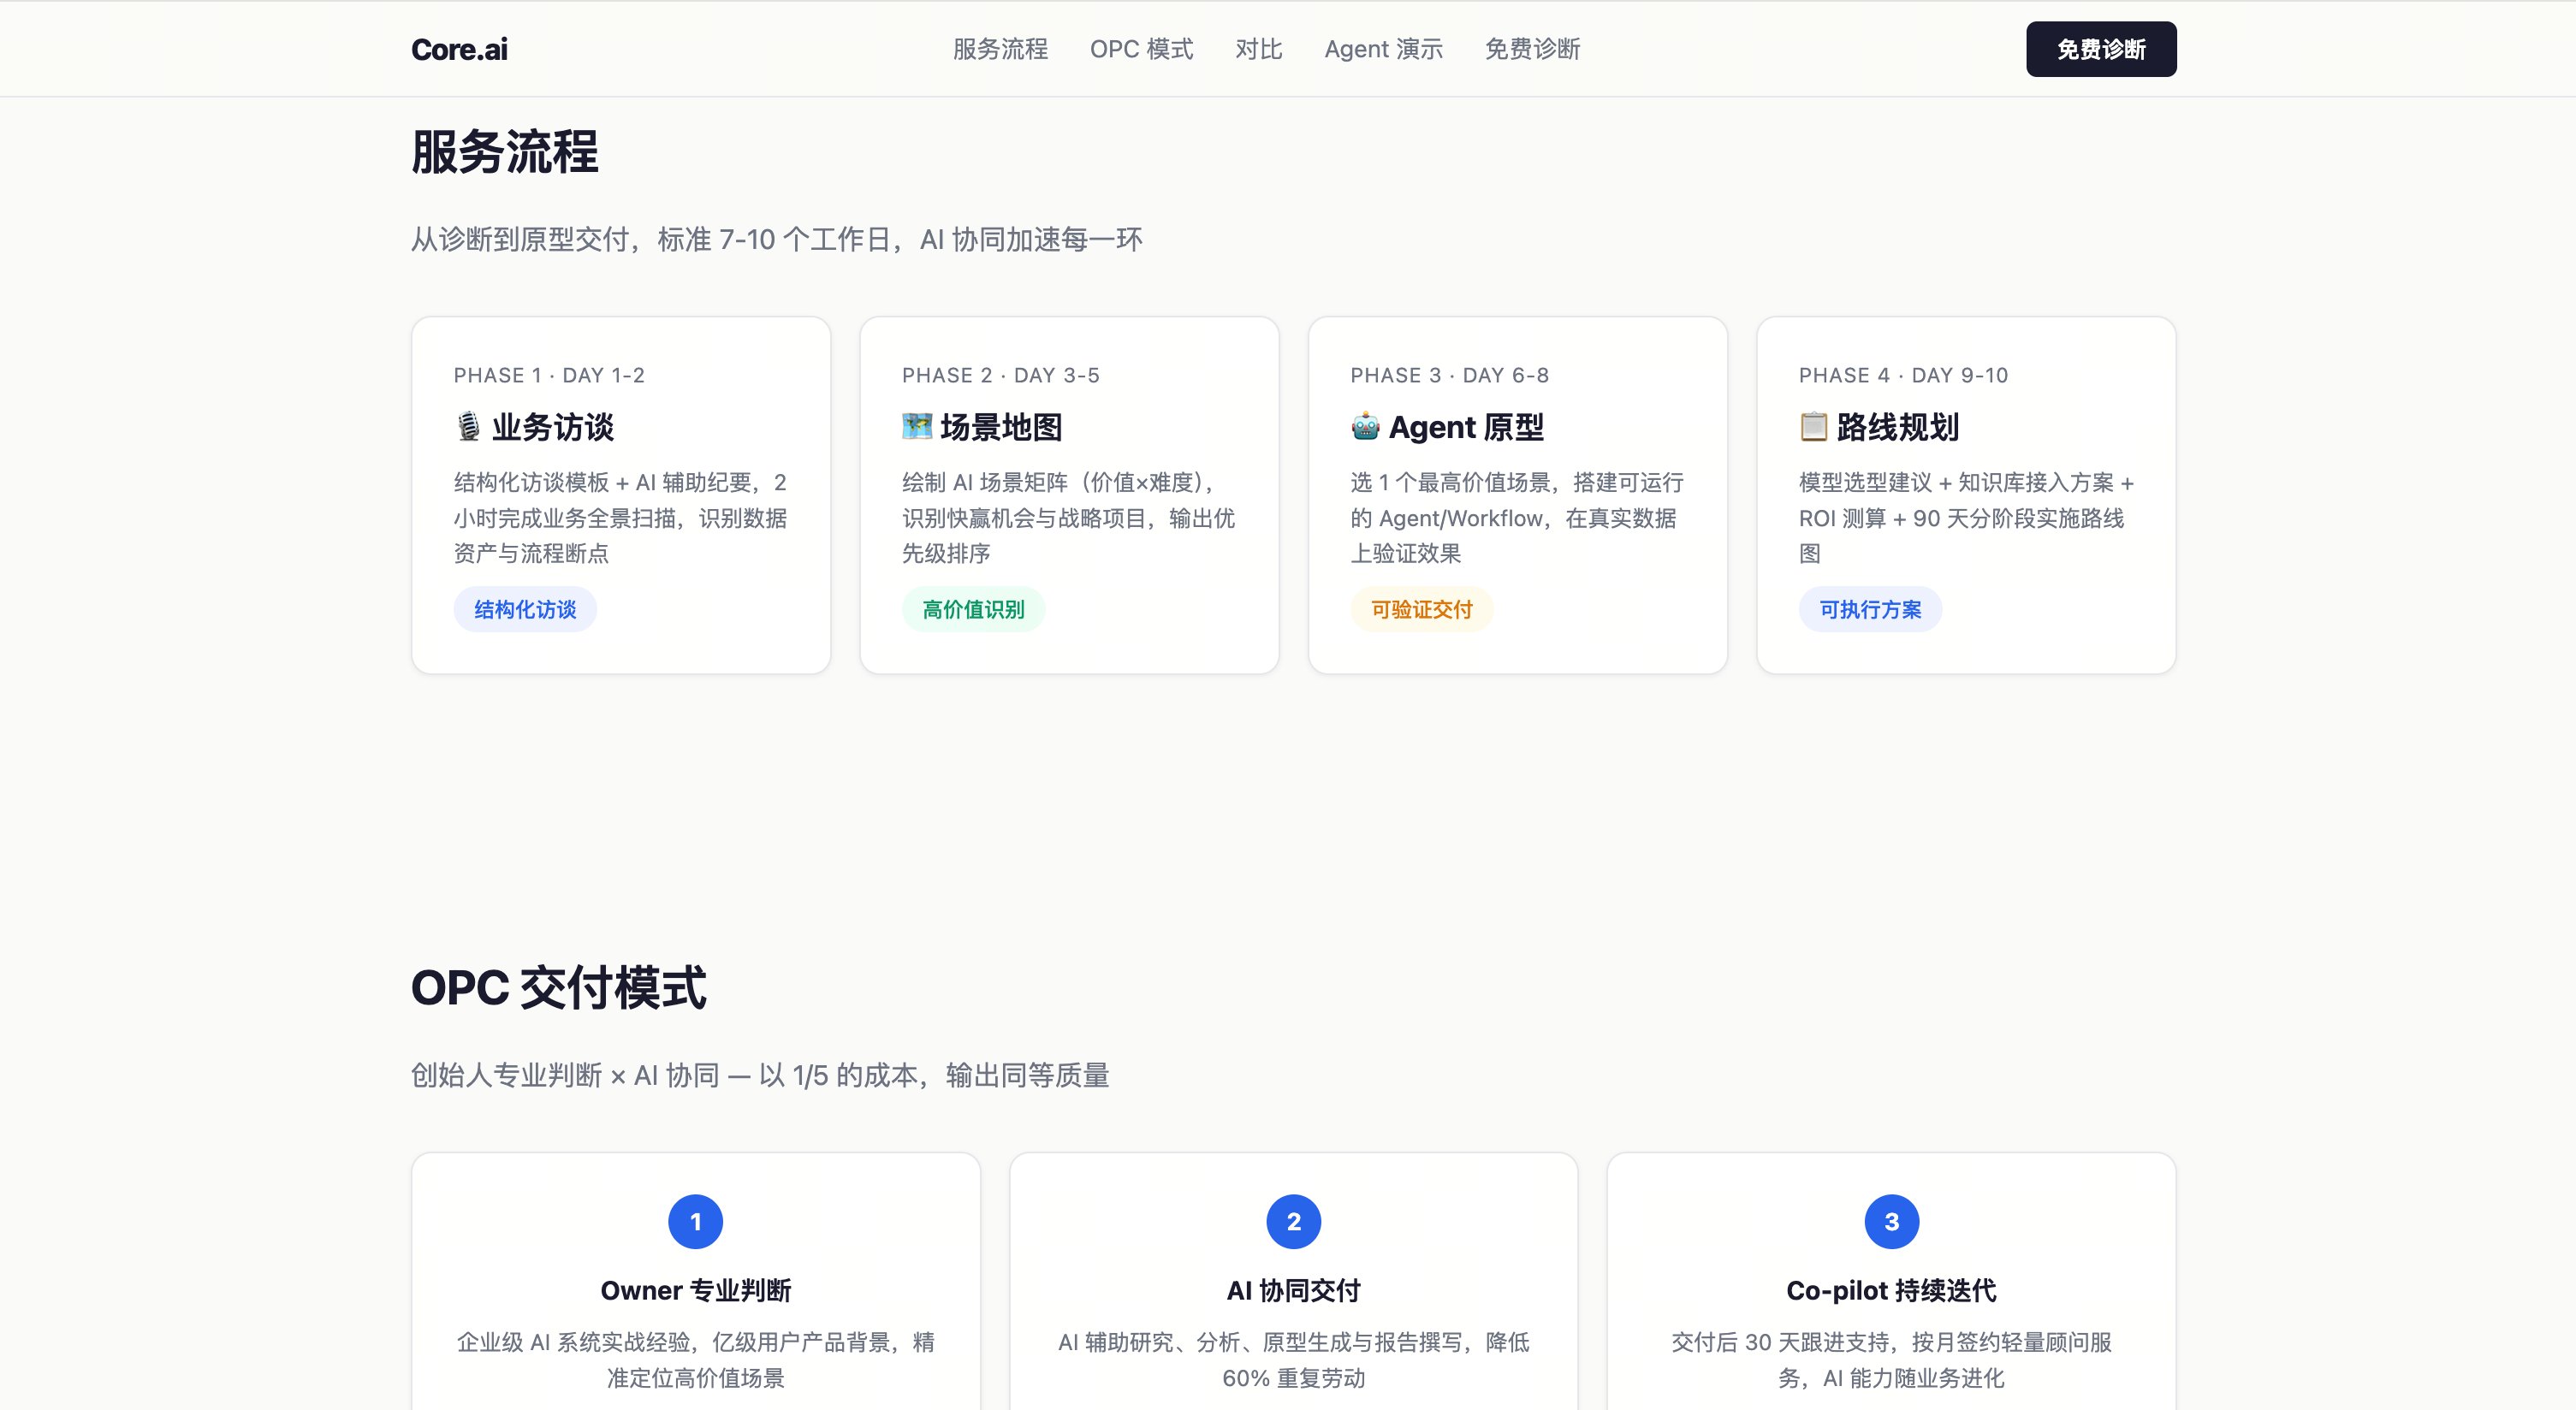This screenshot has width=2576, height=1410.
Task: Click the green 高价值识别 tag
Action: [x=973, y=609]
